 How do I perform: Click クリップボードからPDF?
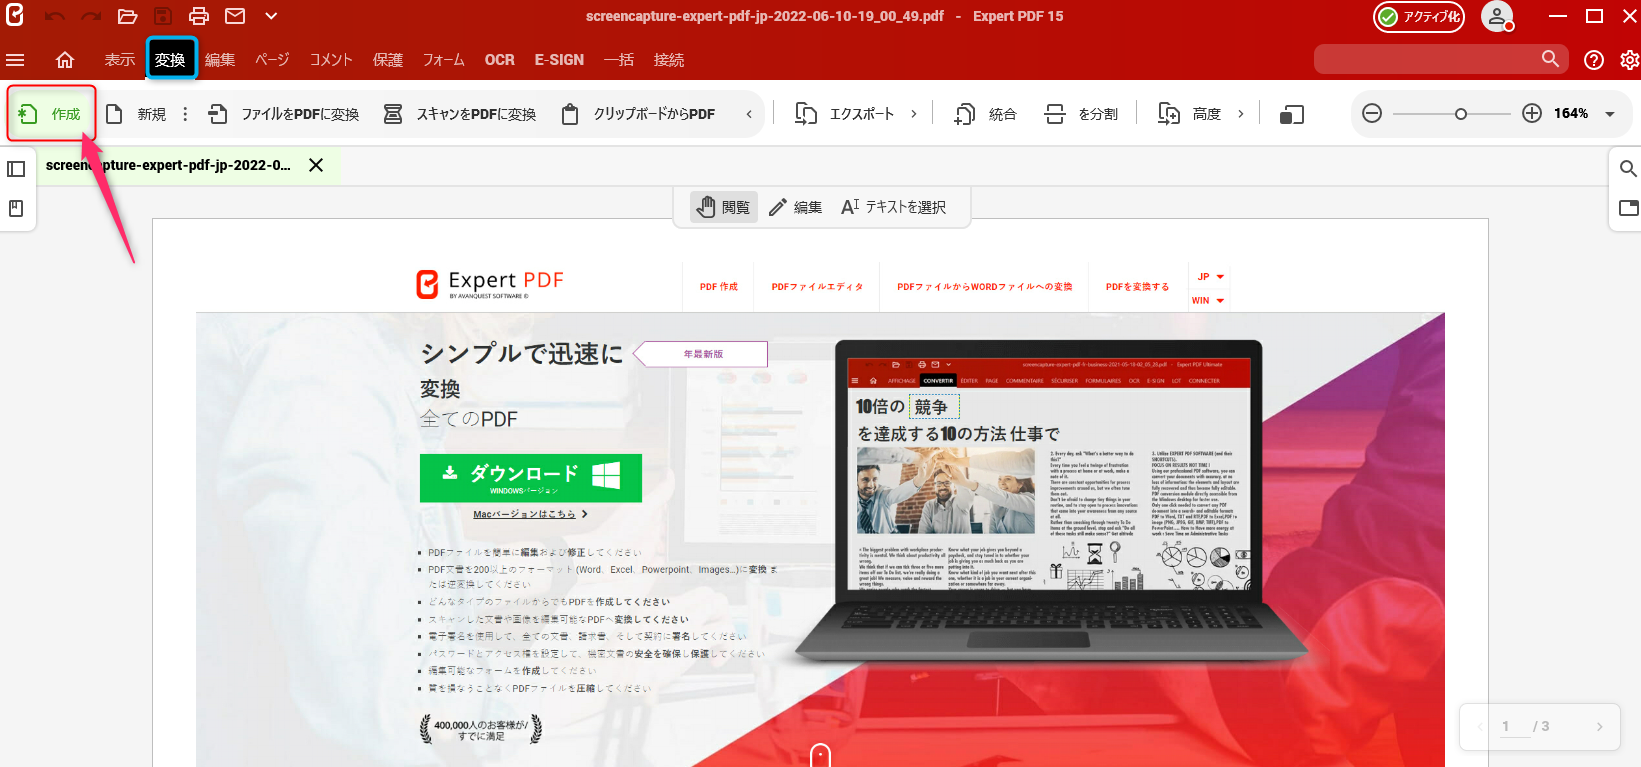pos(638,114)
